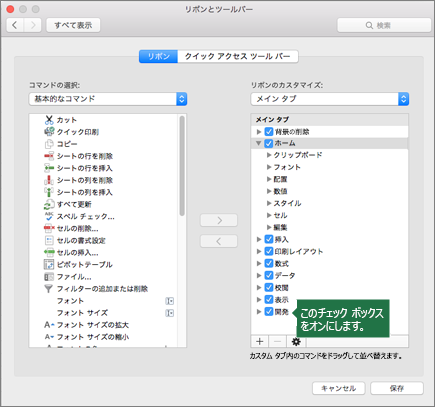
Task: Toggle the 開発 checkbox
Action: pyautogui.click(x=269, y=312)
